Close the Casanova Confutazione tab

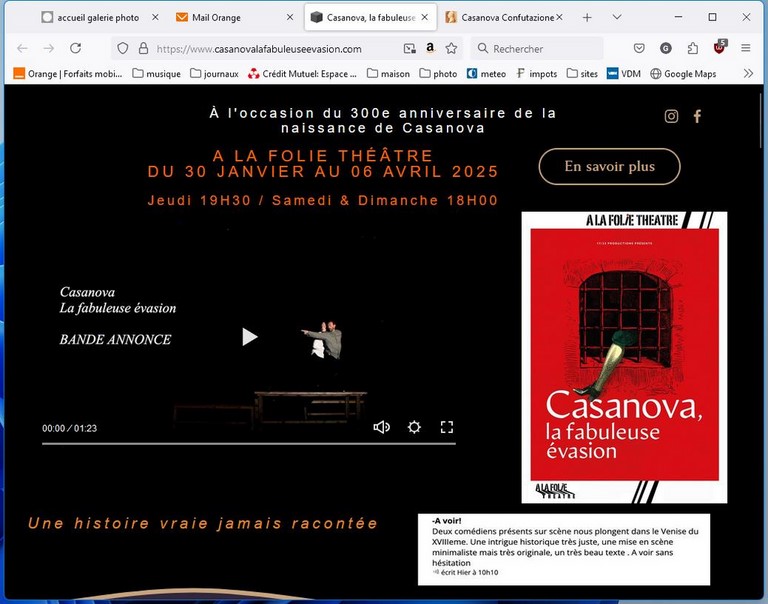click(x=559, y=17)
